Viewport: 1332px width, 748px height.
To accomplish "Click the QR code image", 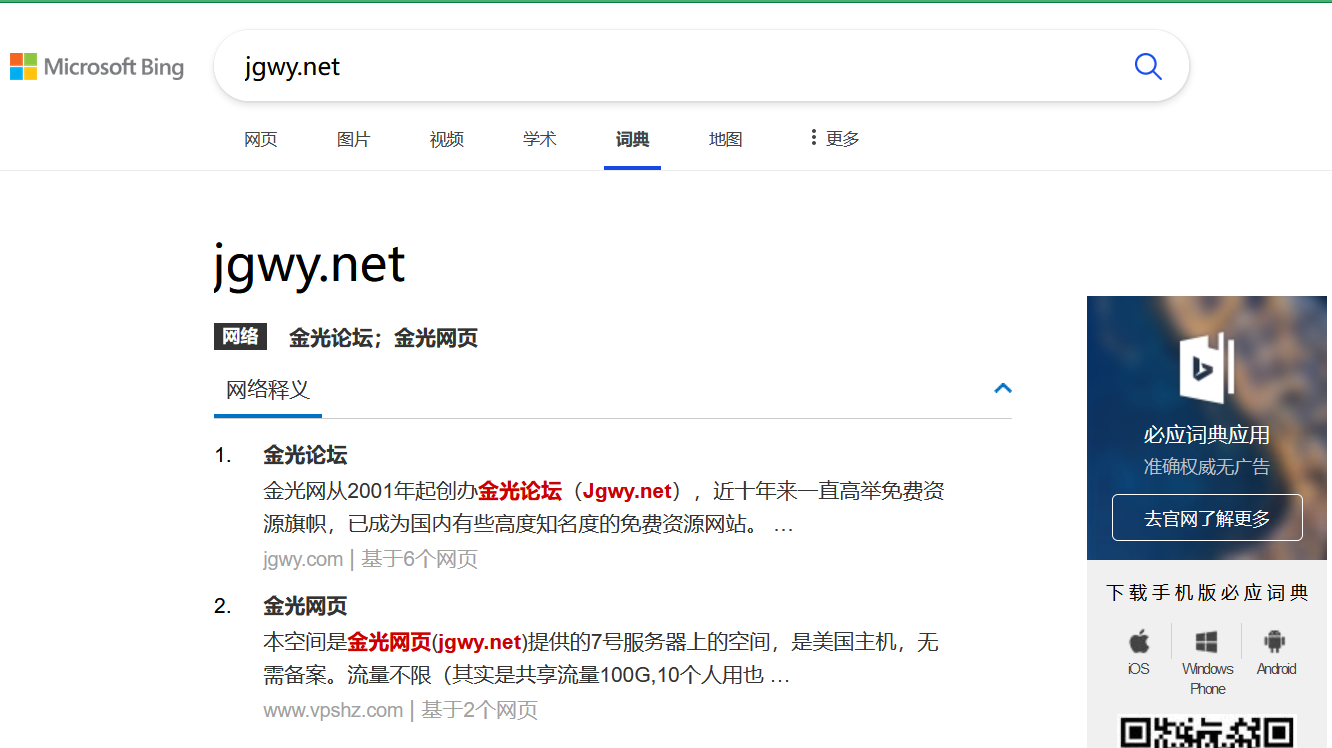I will coord(1207,733).
